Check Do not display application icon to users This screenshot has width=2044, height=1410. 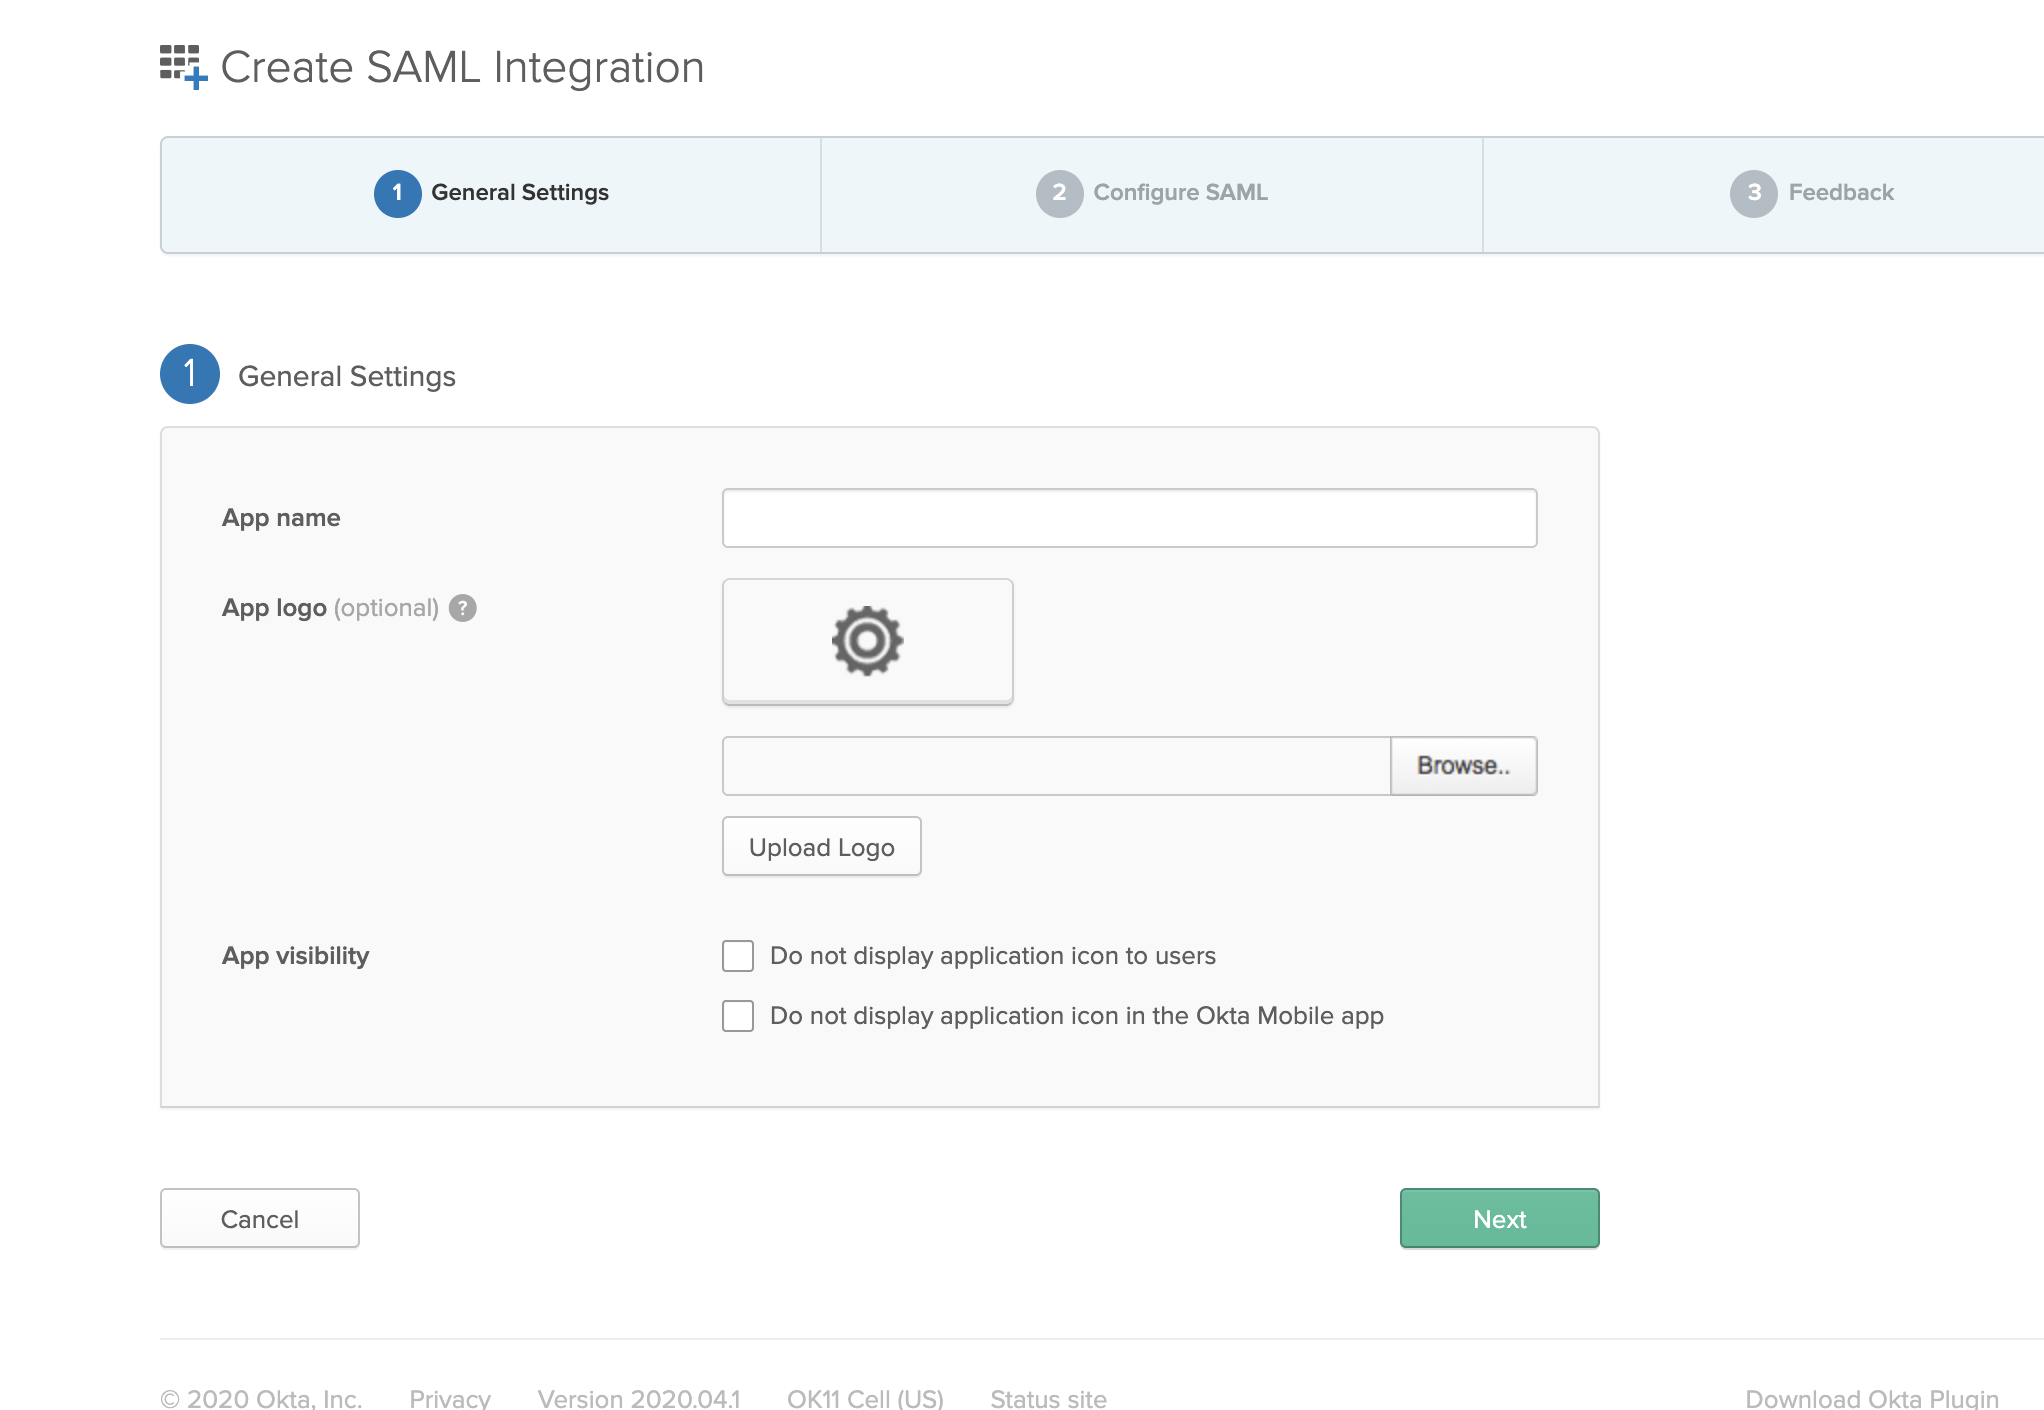[x=737, y=956]
